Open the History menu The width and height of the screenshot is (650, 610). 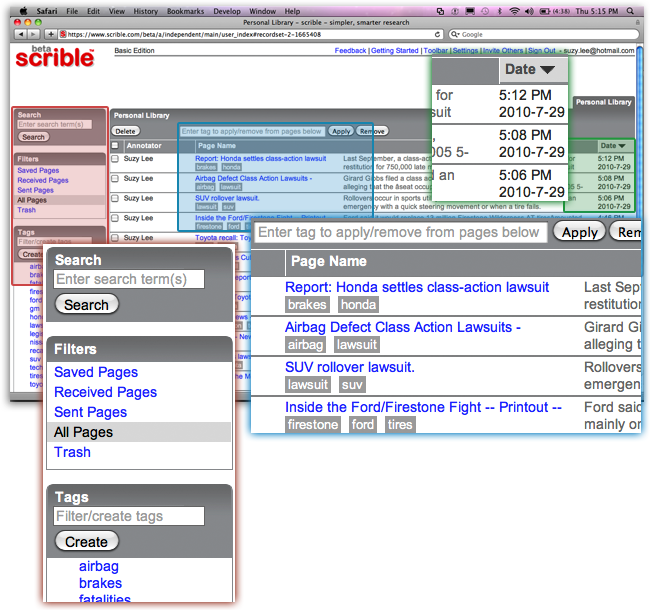tap(146, 11)
